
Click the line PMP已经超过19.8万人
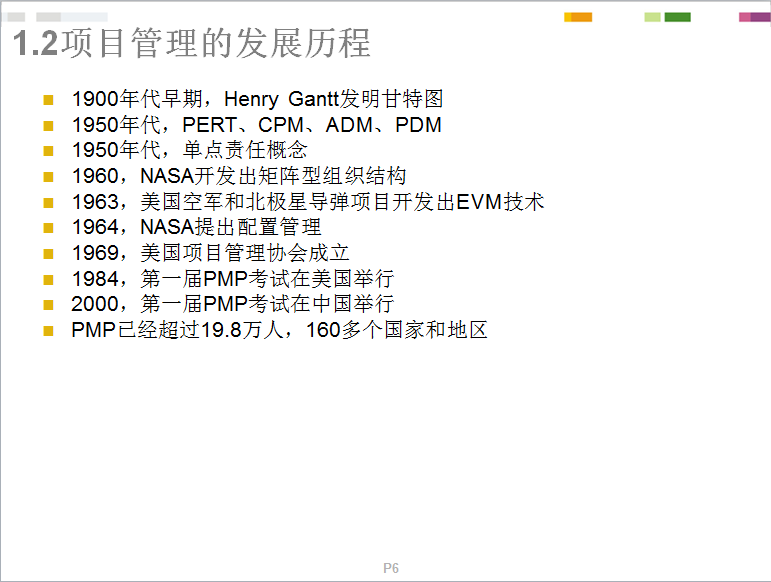[x=279, y=330]
